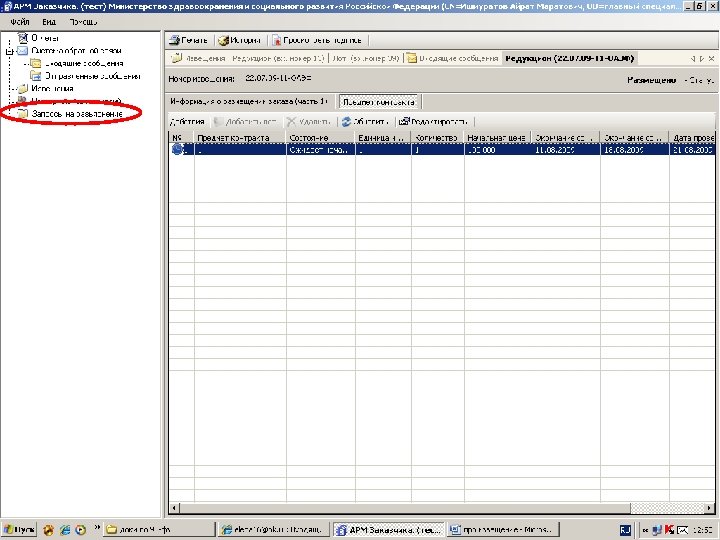Click the clock status icon in selected row
Viewport: 720px width, 540px height.
click(x=177, y=149)
